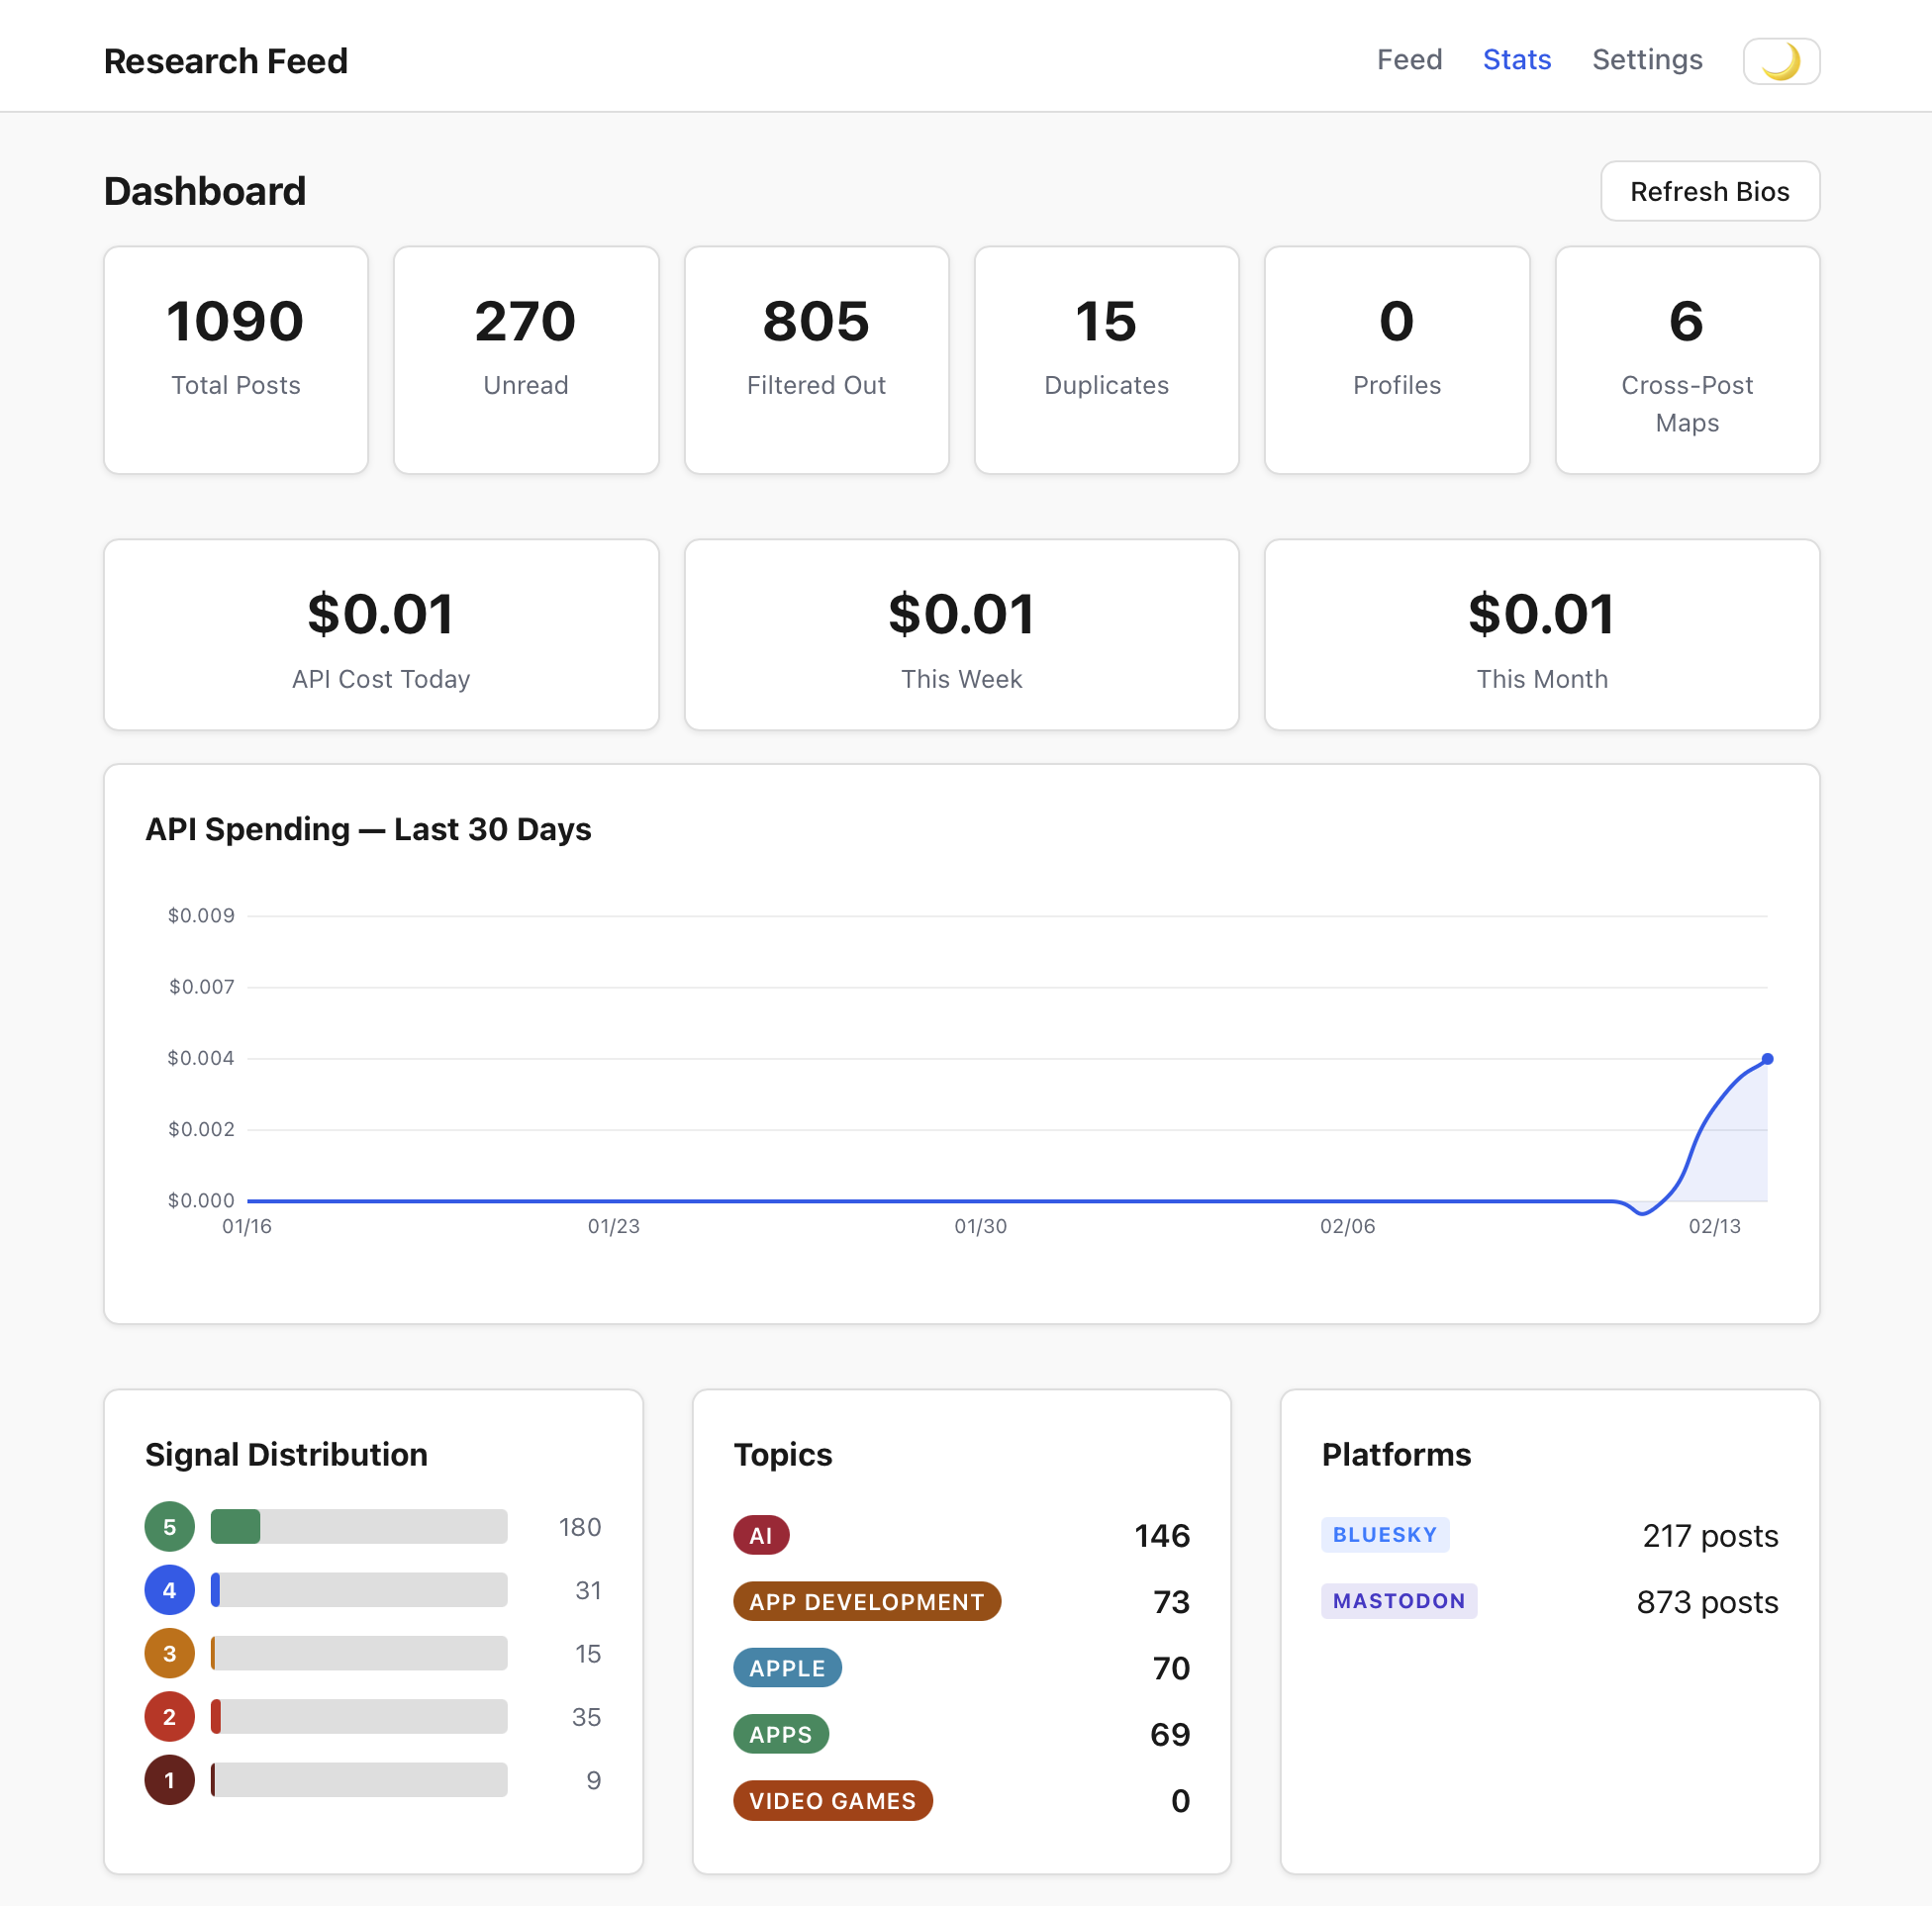Click the green signal 5 circle
This screenshot has width=1932, height=1906.
[x=169, y=1526]
